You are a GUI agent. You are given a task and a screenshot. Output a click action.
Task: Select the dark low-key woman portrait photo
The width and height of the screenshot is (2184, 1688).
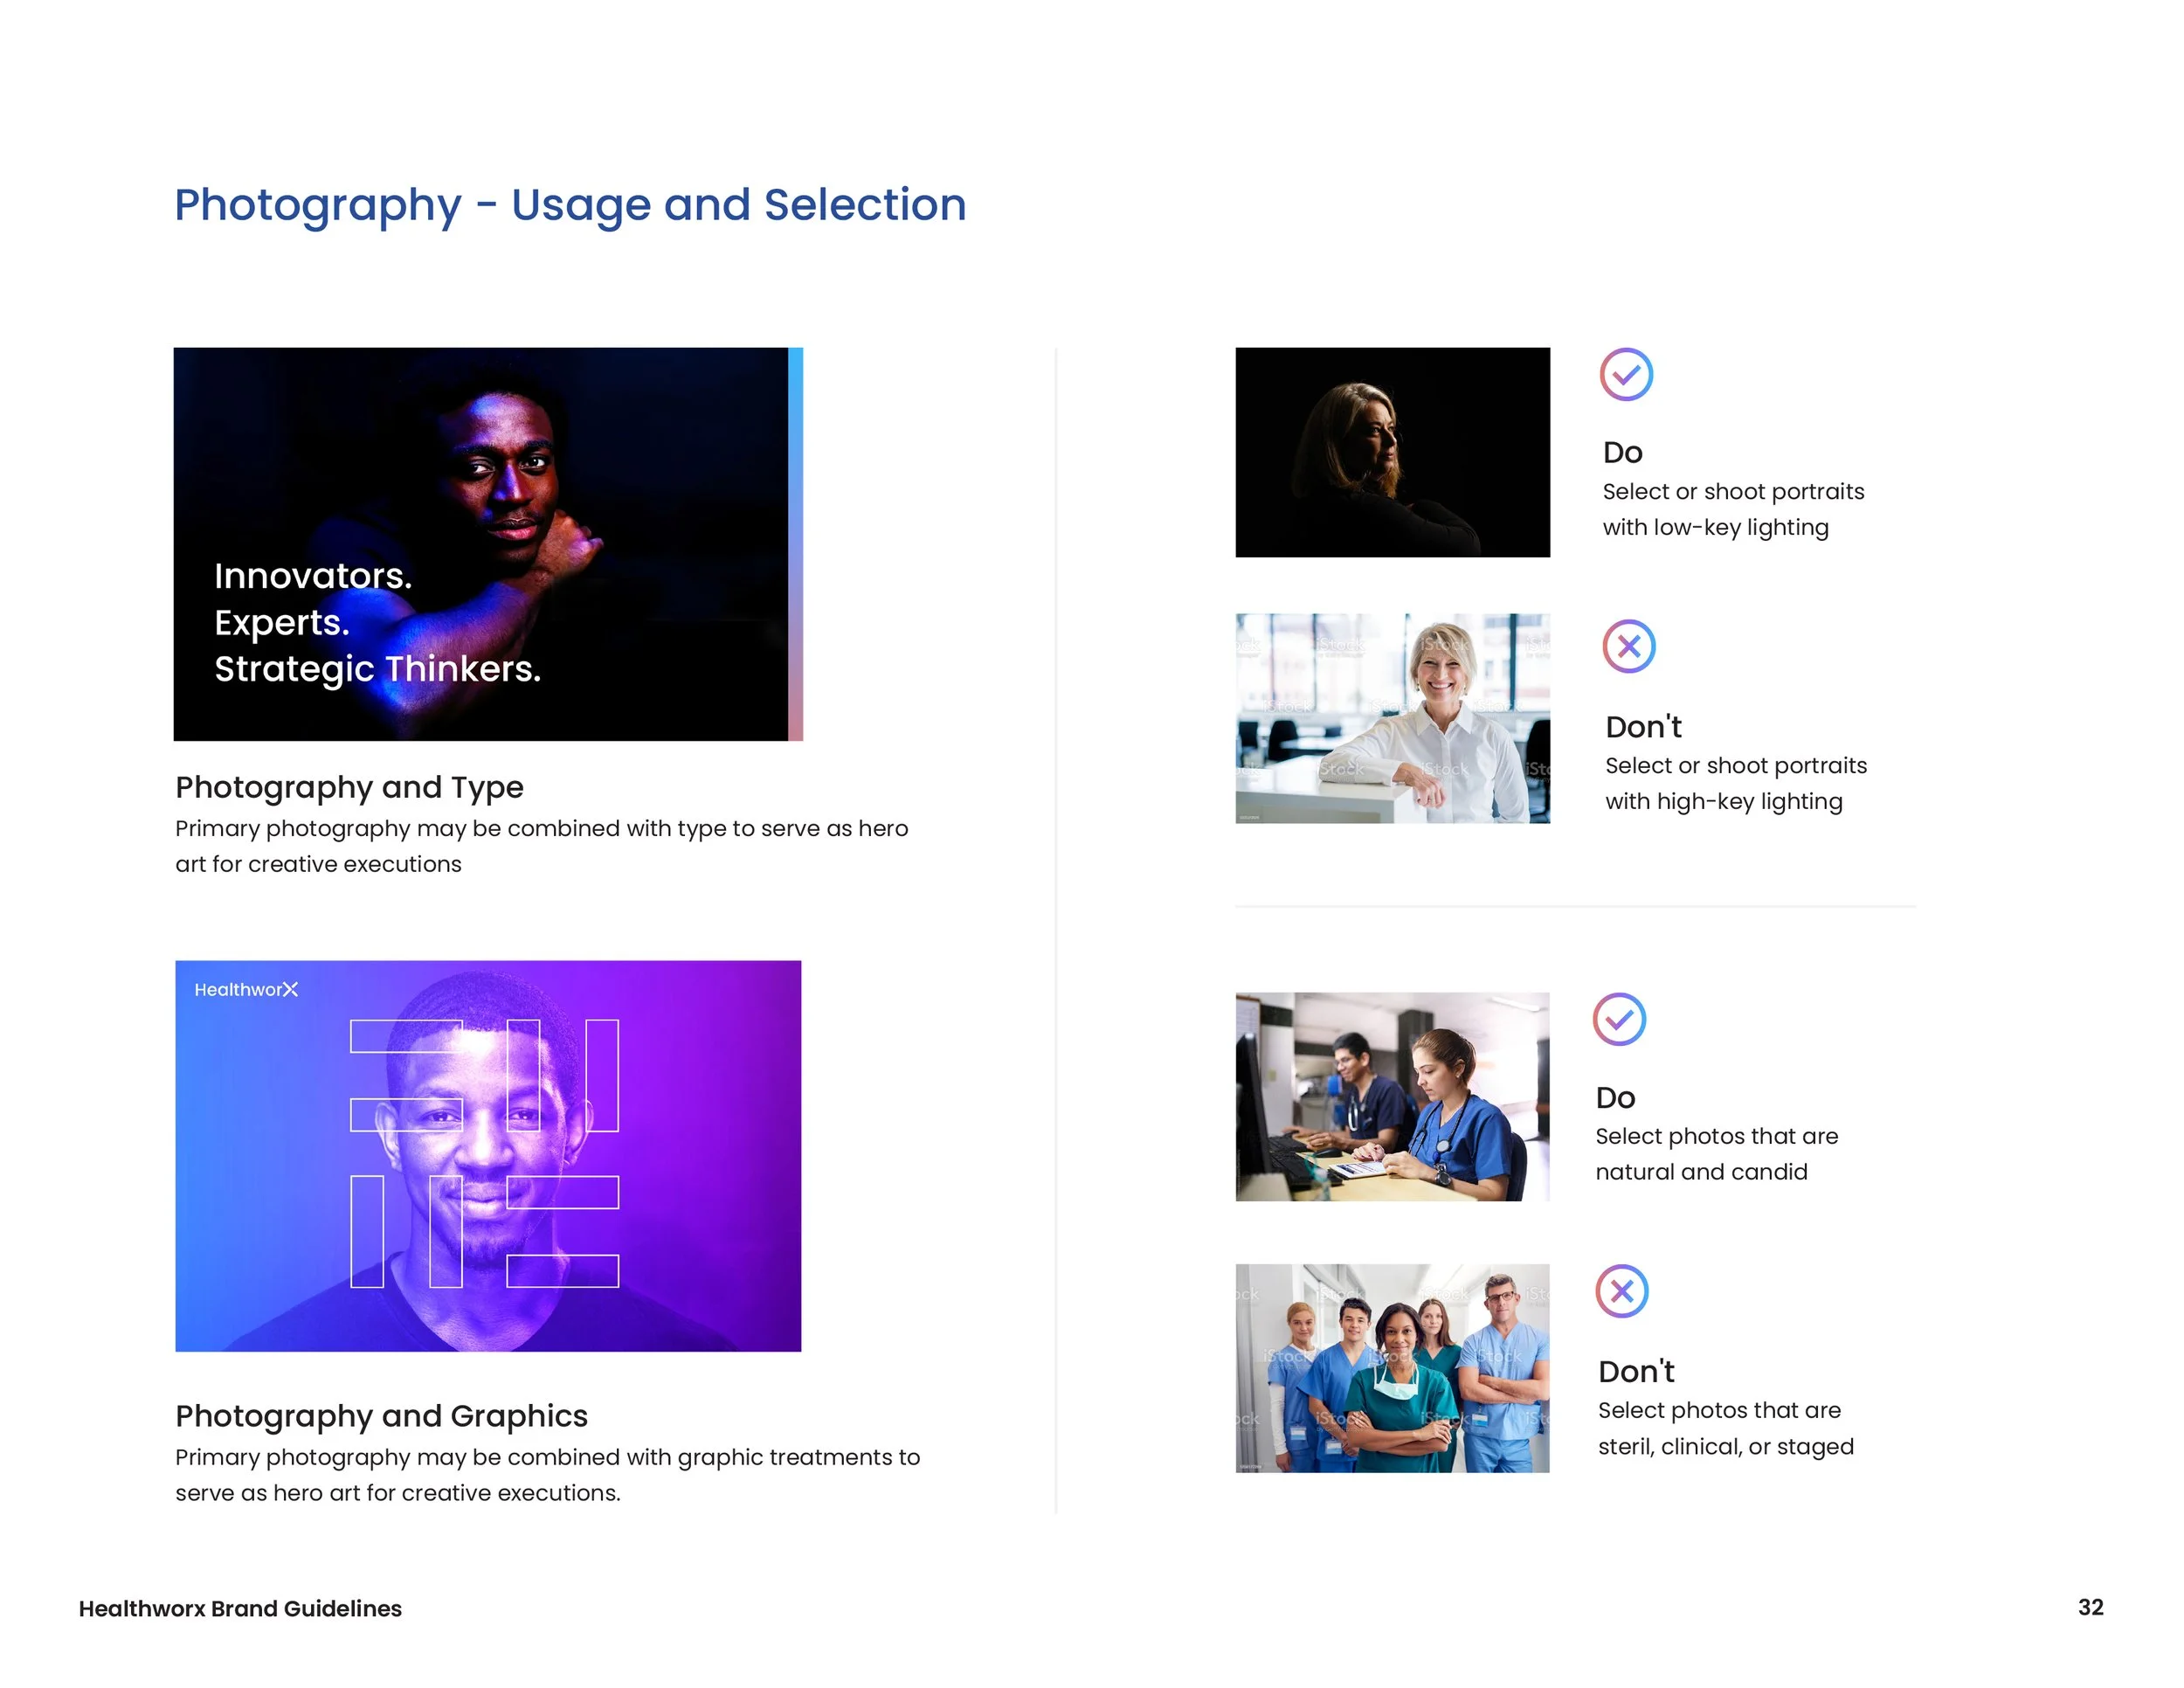(x=1392, y=452)
